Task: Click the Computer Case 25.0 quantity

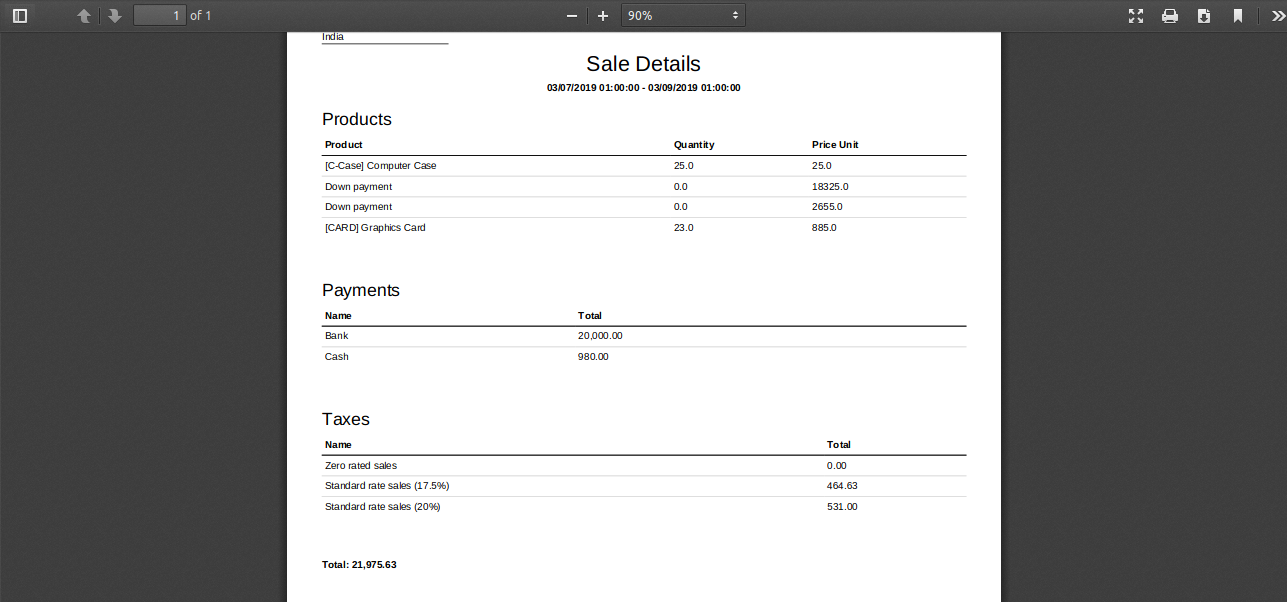Action: coord(684,166)
